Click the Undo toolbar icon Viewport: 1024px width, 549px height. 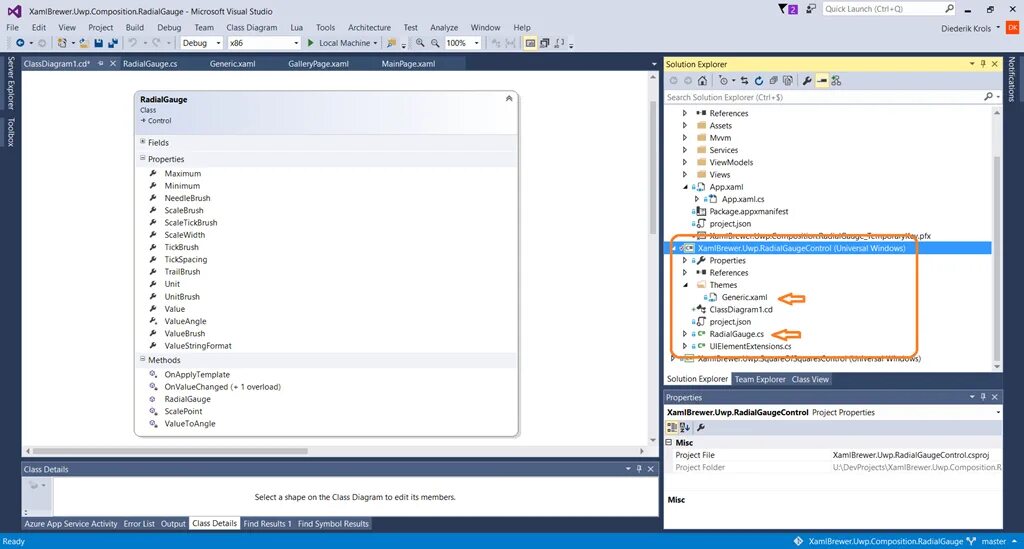pyautogui.click(x=133, y=43)
